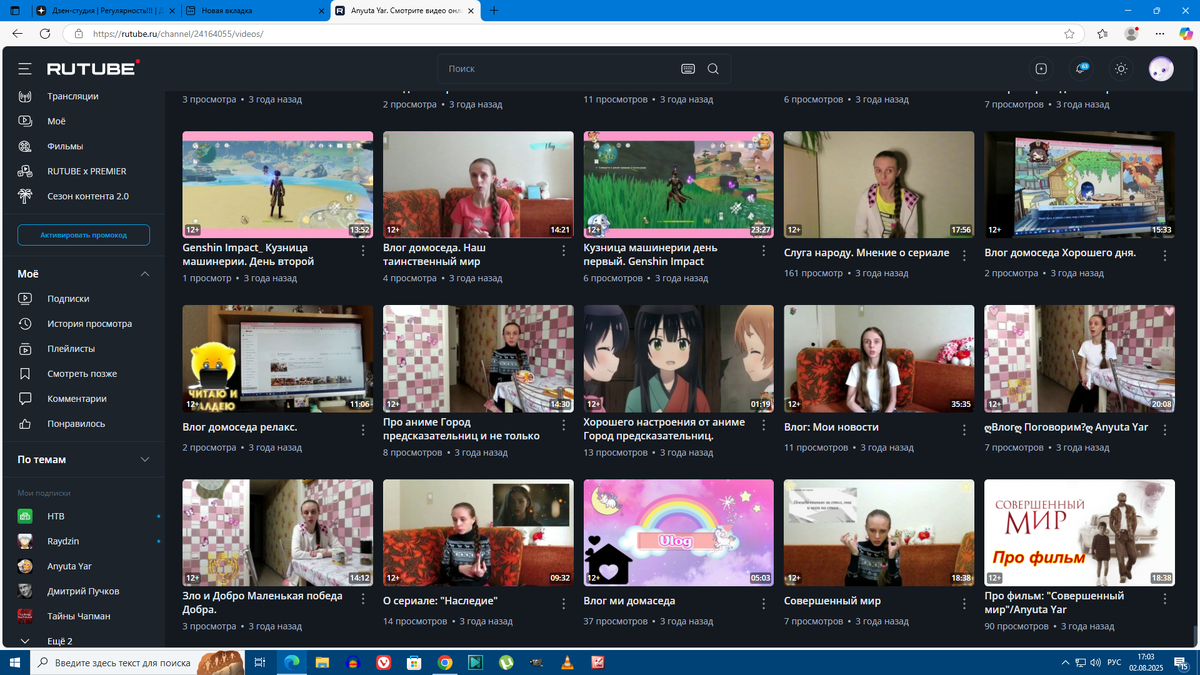Screen dimensions: 1200x675
Task: Open a new browser tab
Action: point(494,10)
